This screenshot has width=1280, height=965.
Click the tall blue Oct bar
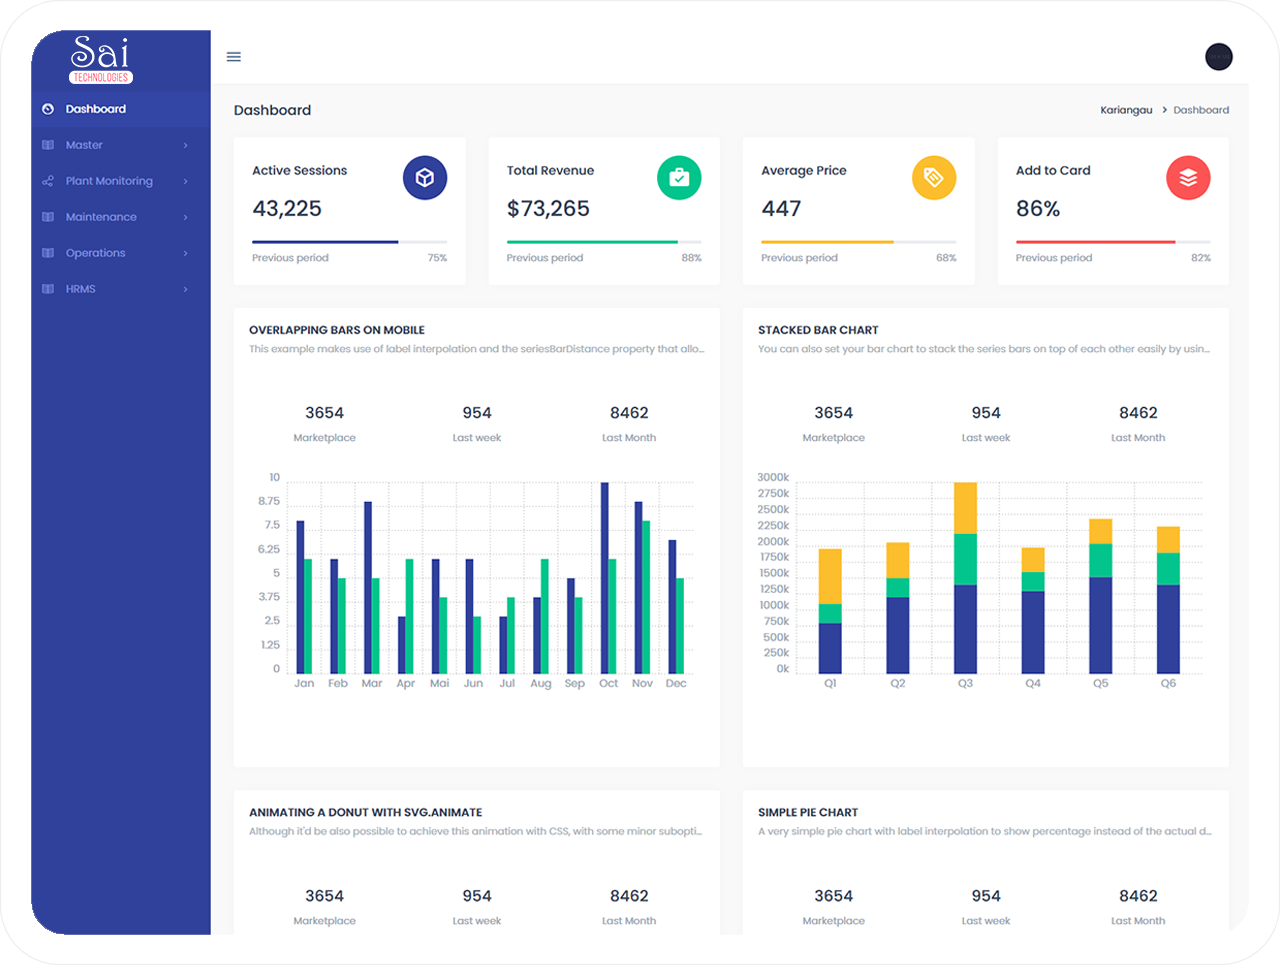[x=604, y=578]
